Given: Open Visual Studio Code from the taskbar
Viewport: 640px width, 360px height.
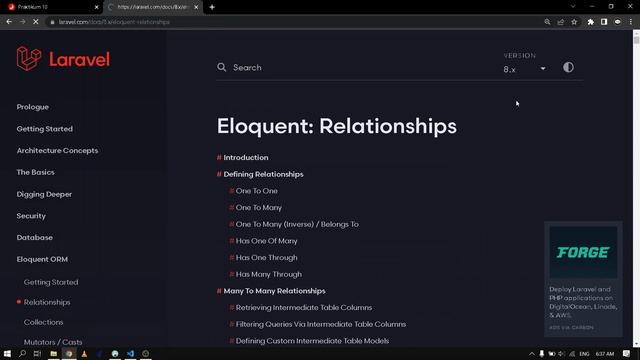Looking at the screenshot, I should [130, 353].
